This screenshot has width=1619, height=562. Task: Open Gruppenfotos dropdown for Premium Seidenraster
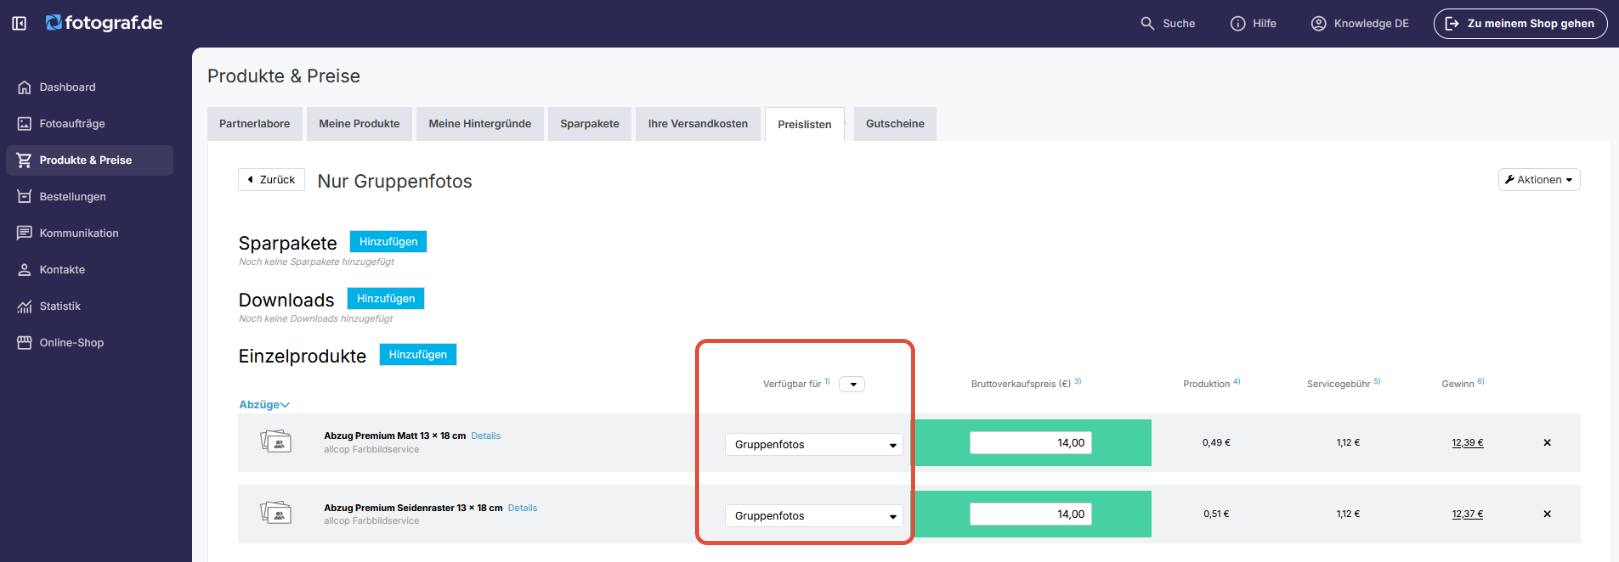pyautogui.click(x=814, y=516)
